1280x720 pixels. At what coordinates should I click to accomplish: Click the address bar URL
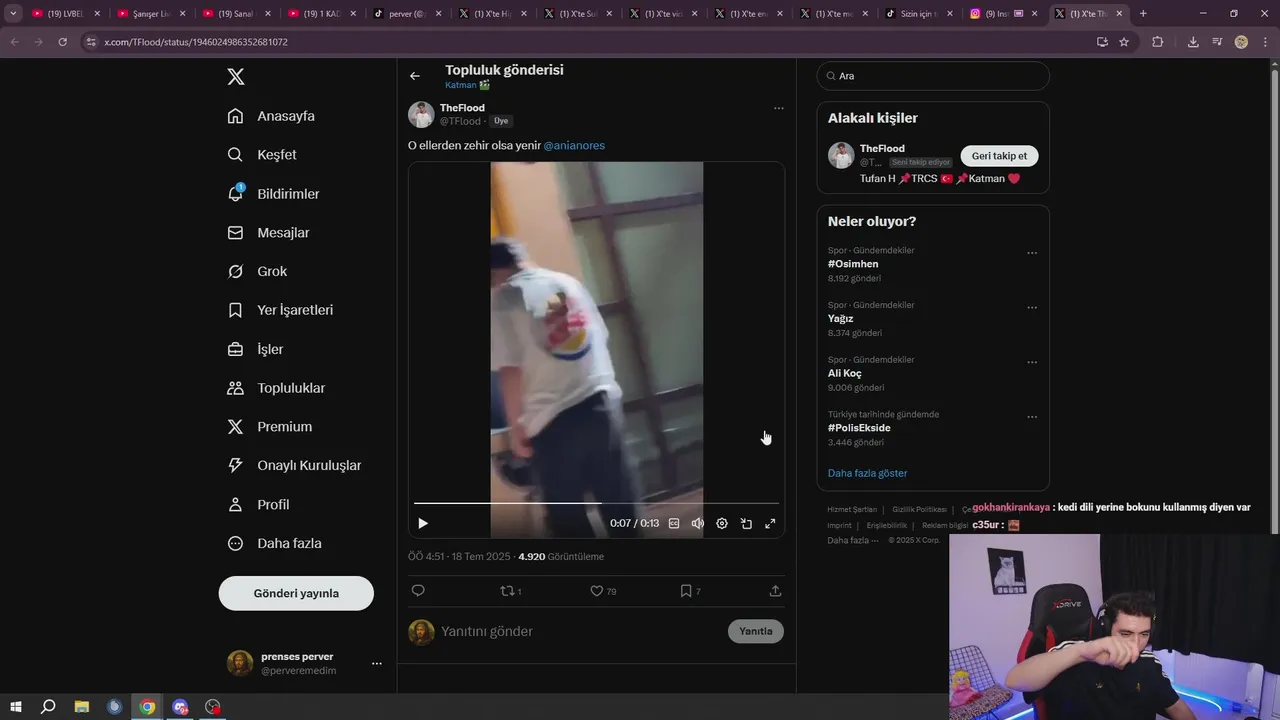(196, 42)
